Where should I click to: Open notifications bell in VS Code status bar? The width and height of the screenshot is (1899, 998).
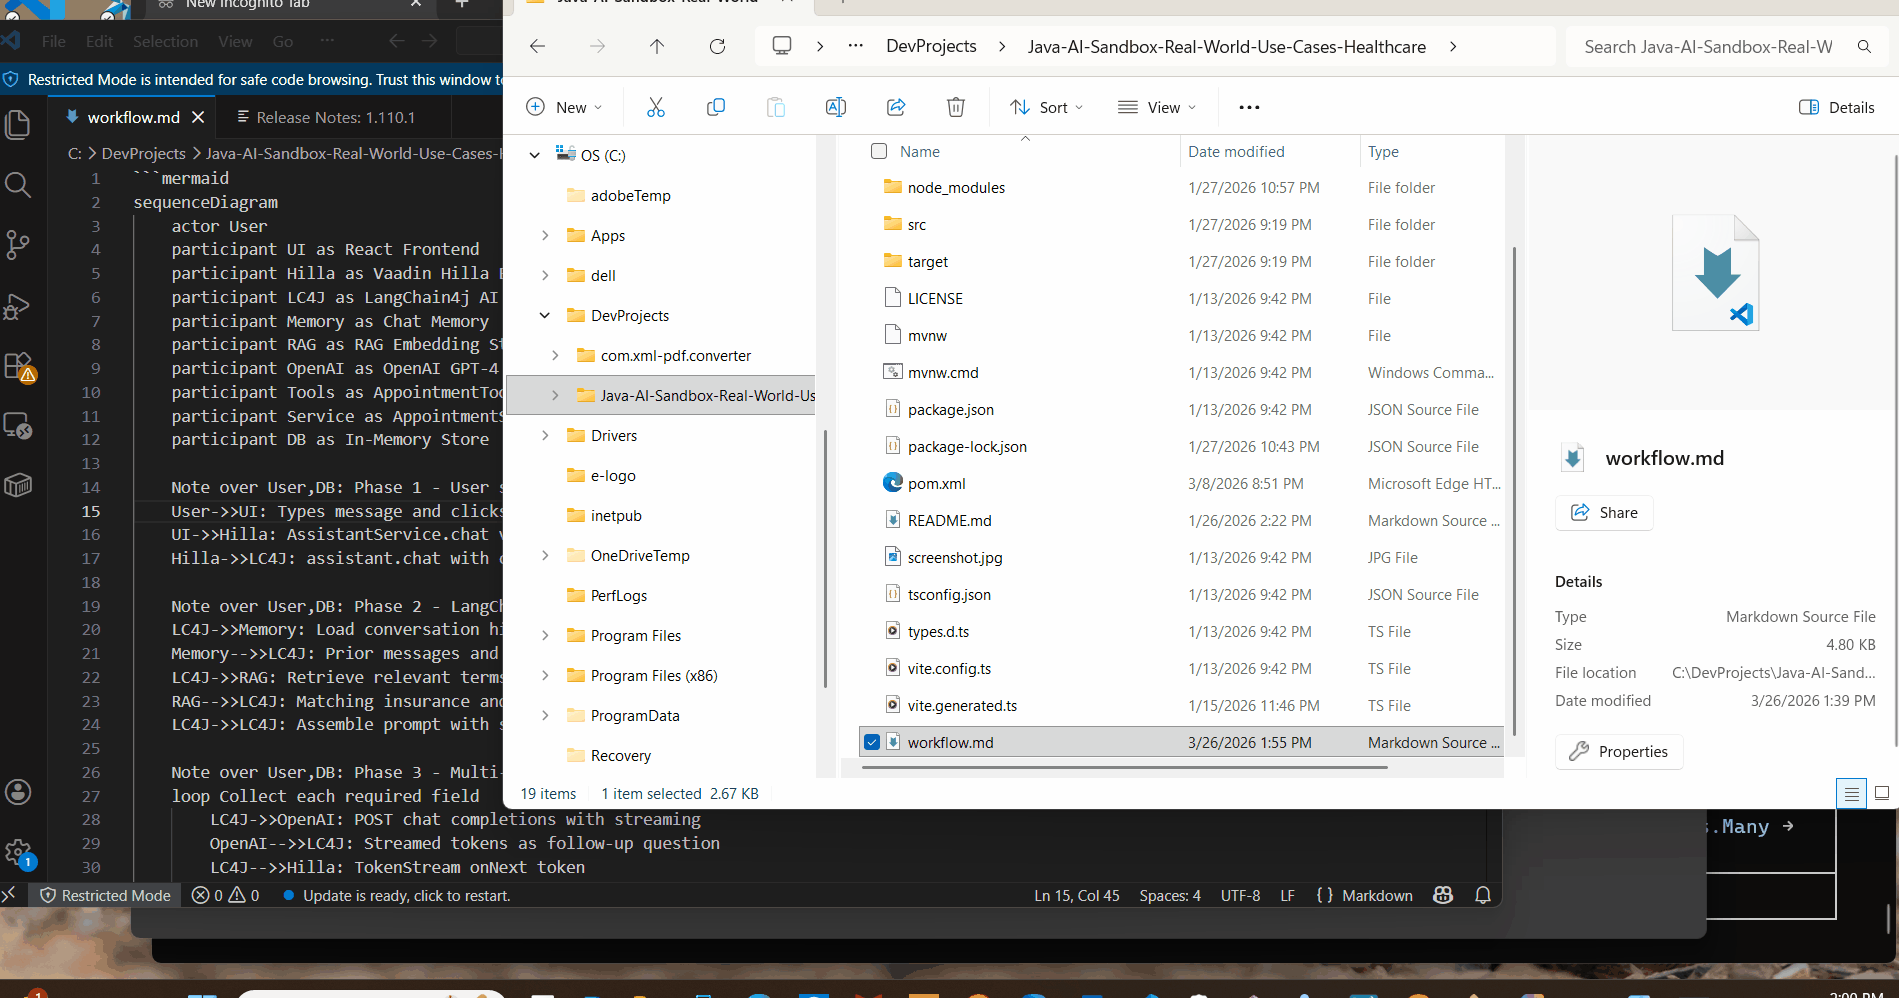point(1483,895)
